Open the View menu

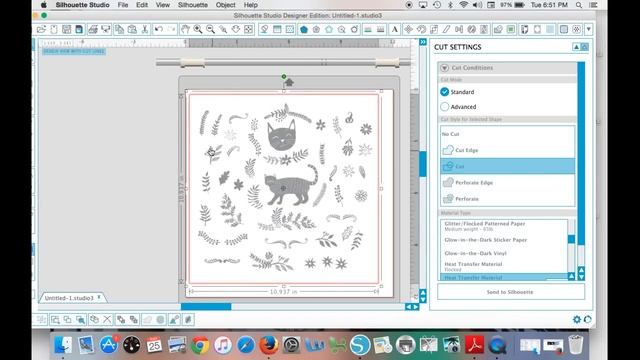[162, 5]
